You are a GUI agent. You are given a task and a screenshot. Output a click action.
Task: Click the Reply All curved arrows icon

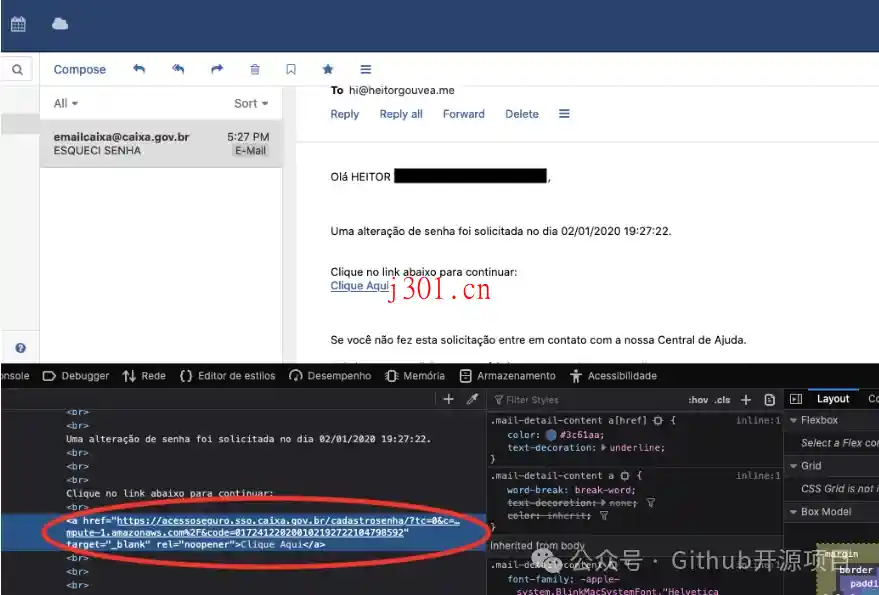(x=178, y=69)
